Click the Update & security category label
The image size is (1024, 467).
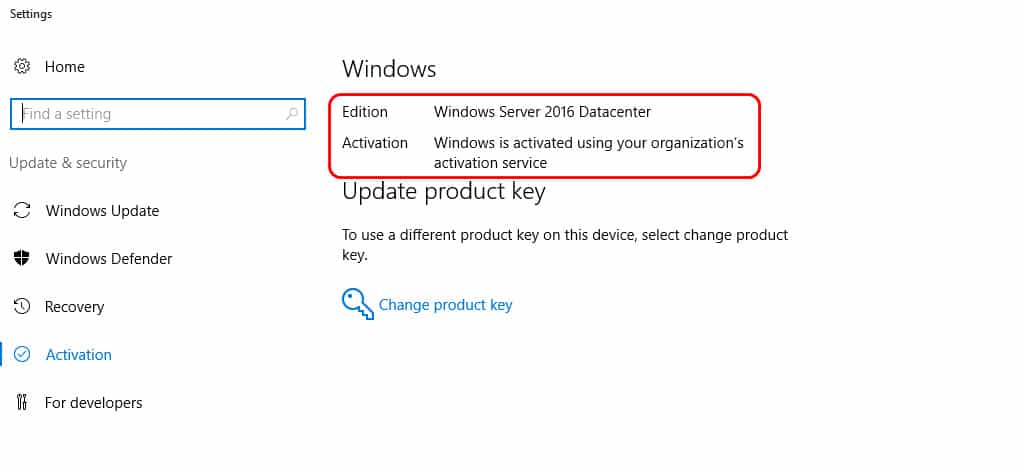68,163
